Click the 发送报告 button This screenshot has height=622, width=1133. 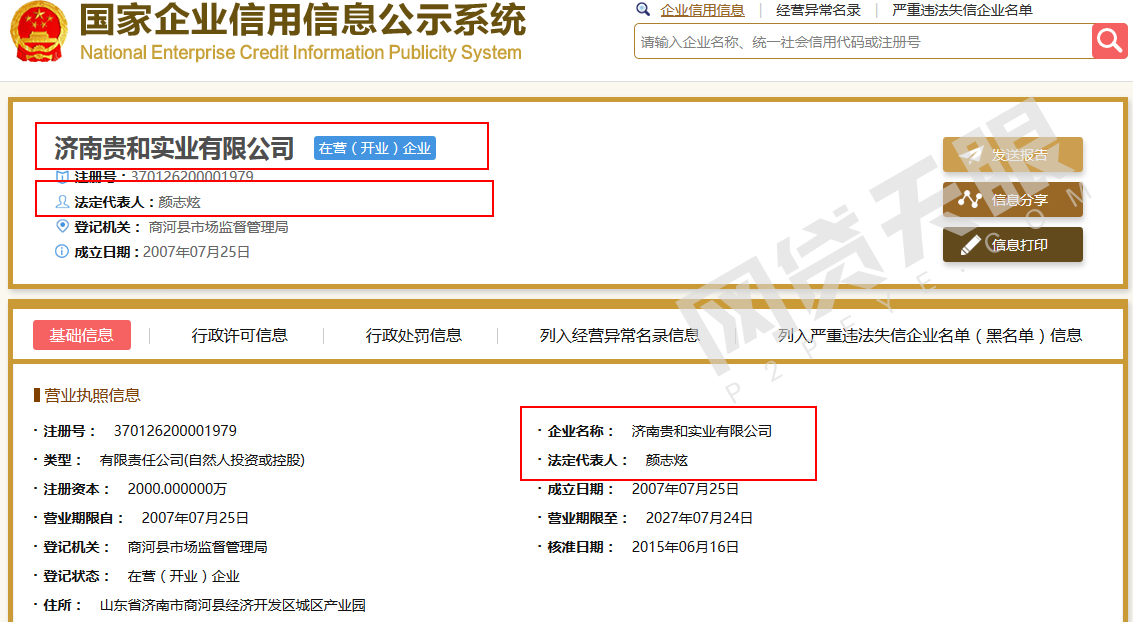point(1012,155)
